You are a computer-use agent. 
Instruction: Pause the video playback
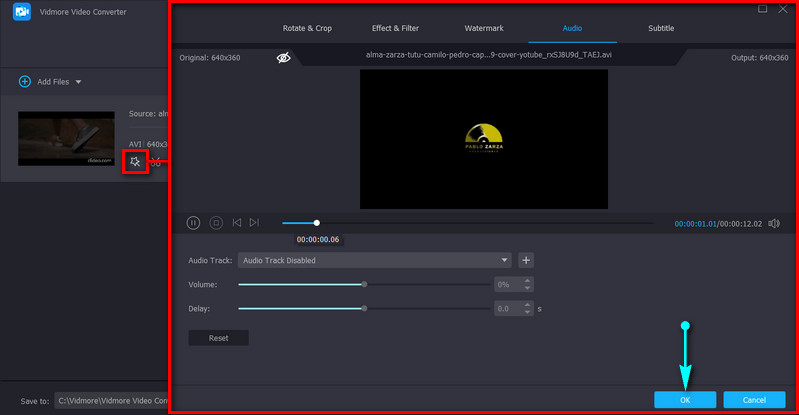coord(194,223)
